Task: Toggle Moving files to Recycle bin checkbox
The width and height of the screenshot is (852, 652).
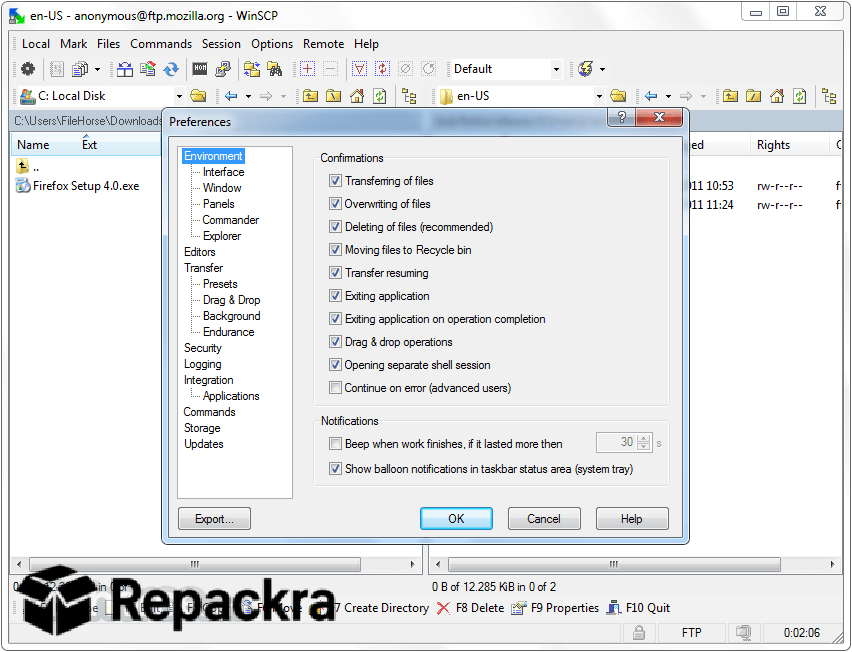Action: click(335, 250)
